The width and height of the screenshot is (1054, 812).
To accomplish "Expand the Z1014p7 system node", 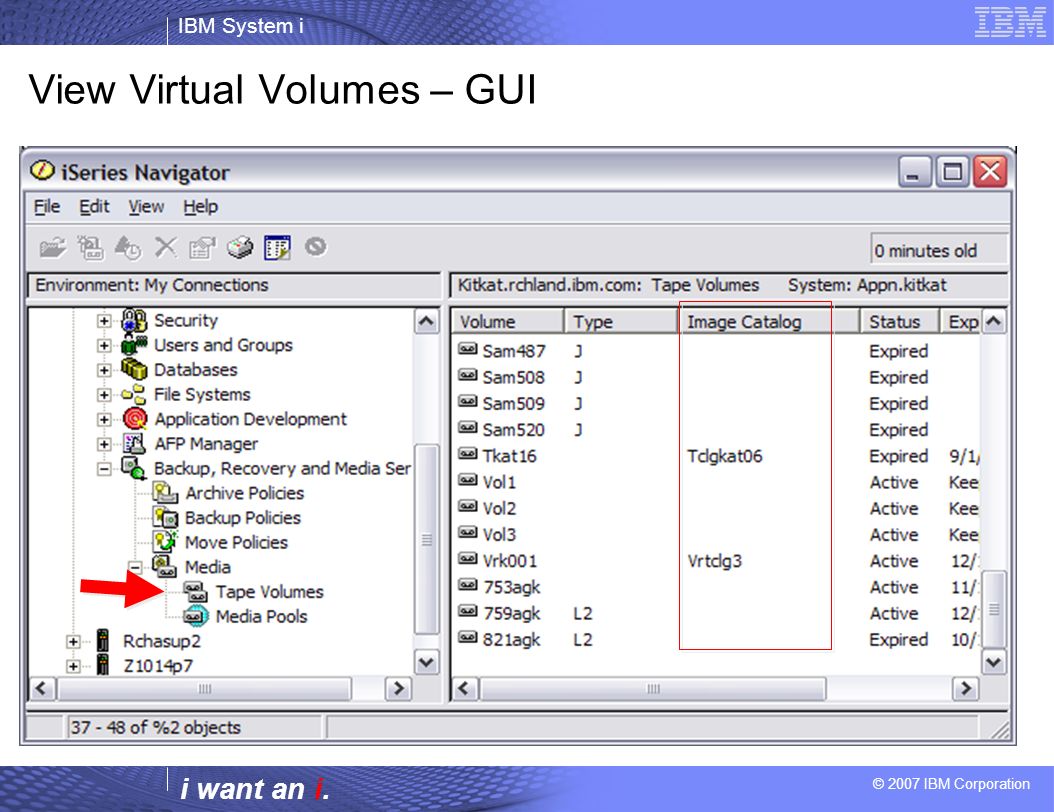I will (x=73, y=666).
